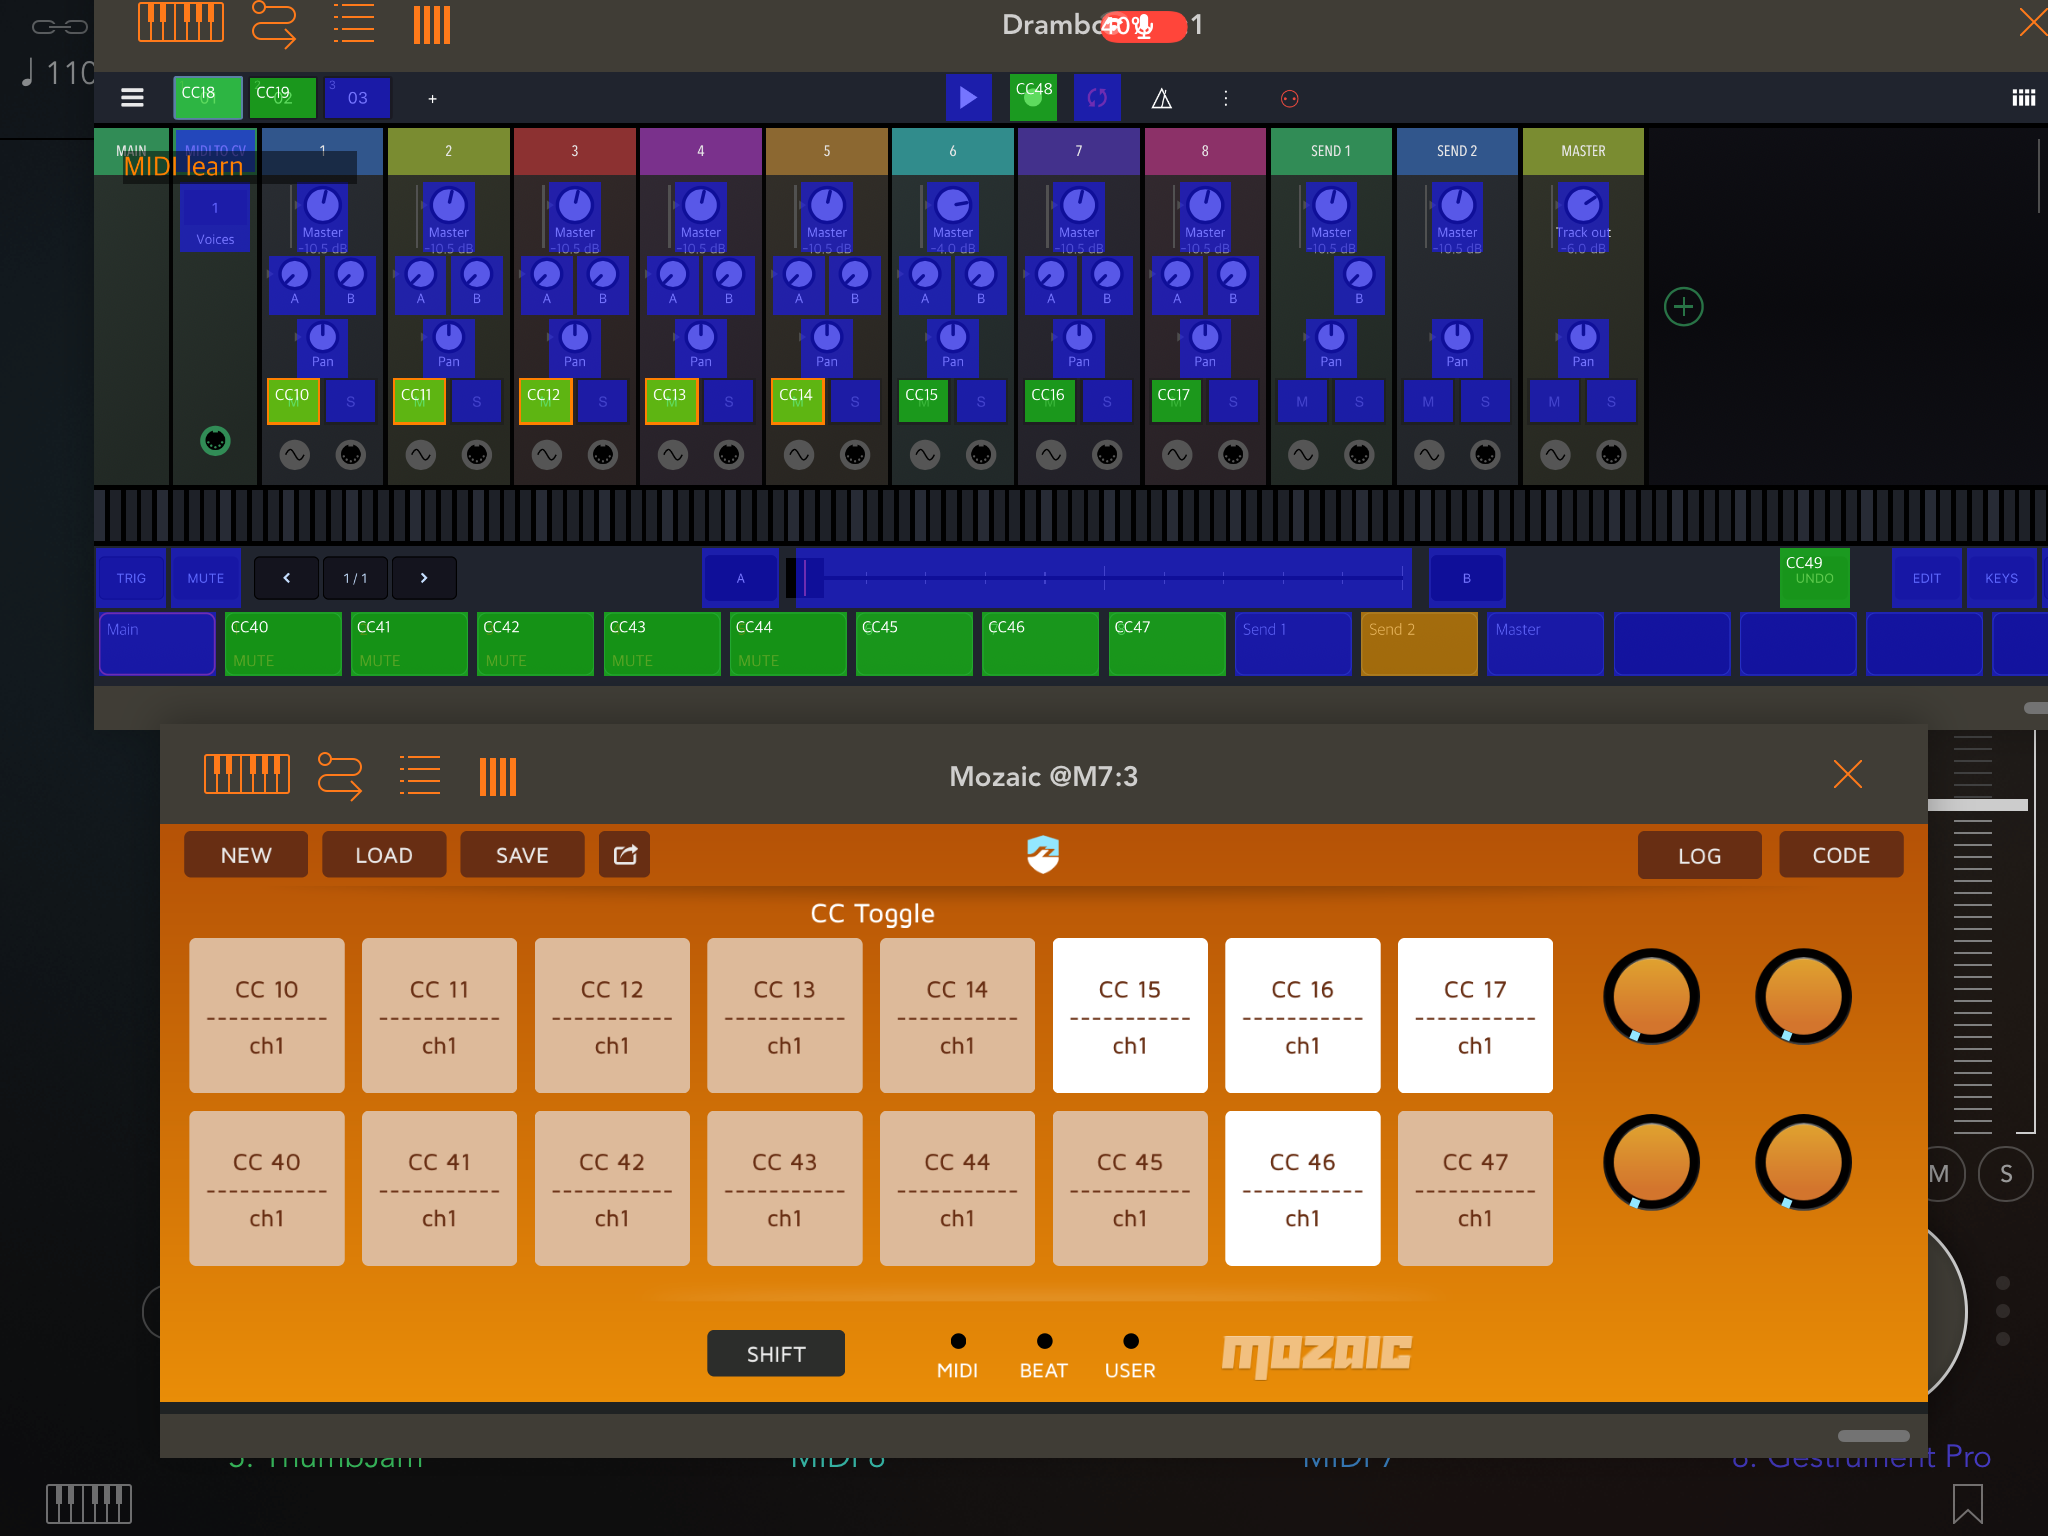The image size is (2048, 1536).
Task: Toggle the CC 46 ch1 pad
Action: 1303,1188
